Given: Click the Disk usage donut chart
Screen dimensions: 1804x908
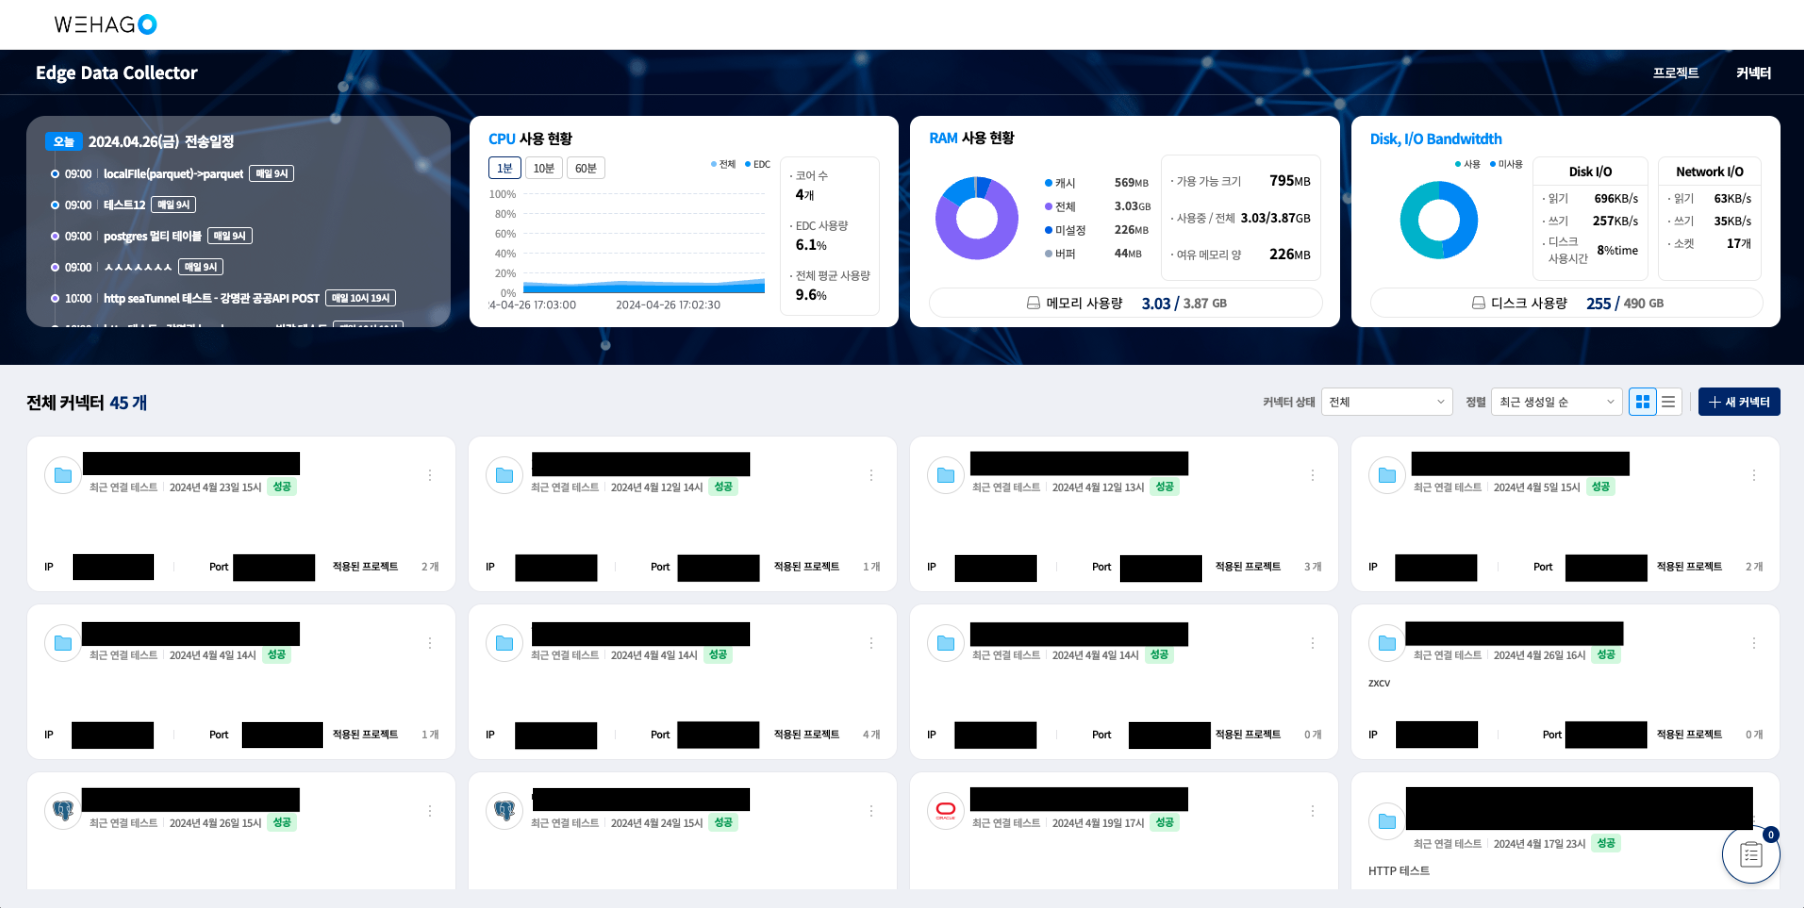Looking at the screenshot, I should pyautogui.click(x=1439, y=220).
